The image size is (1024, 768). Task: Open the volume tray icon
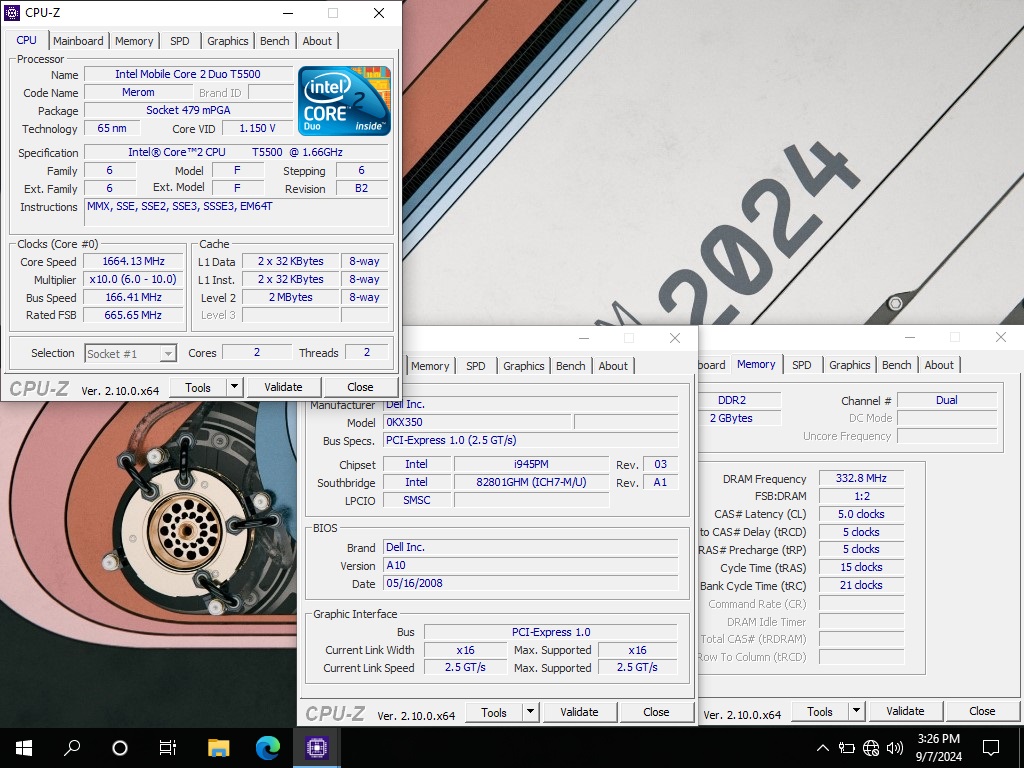pyautogui.click(x=895, y=748)
